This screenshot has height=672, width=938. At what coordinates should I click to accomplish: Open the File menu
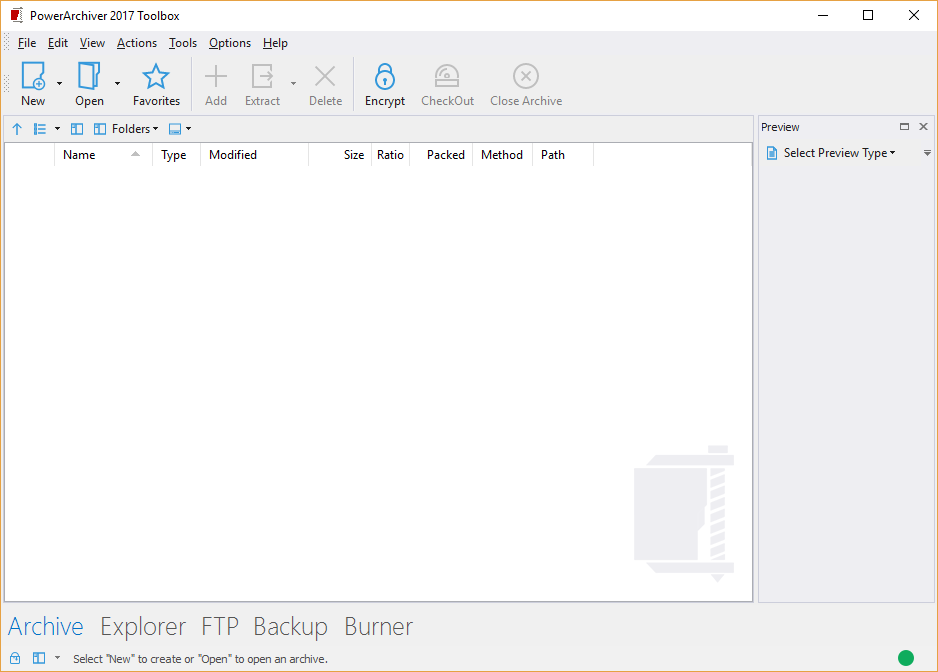[x=27, y=43]
